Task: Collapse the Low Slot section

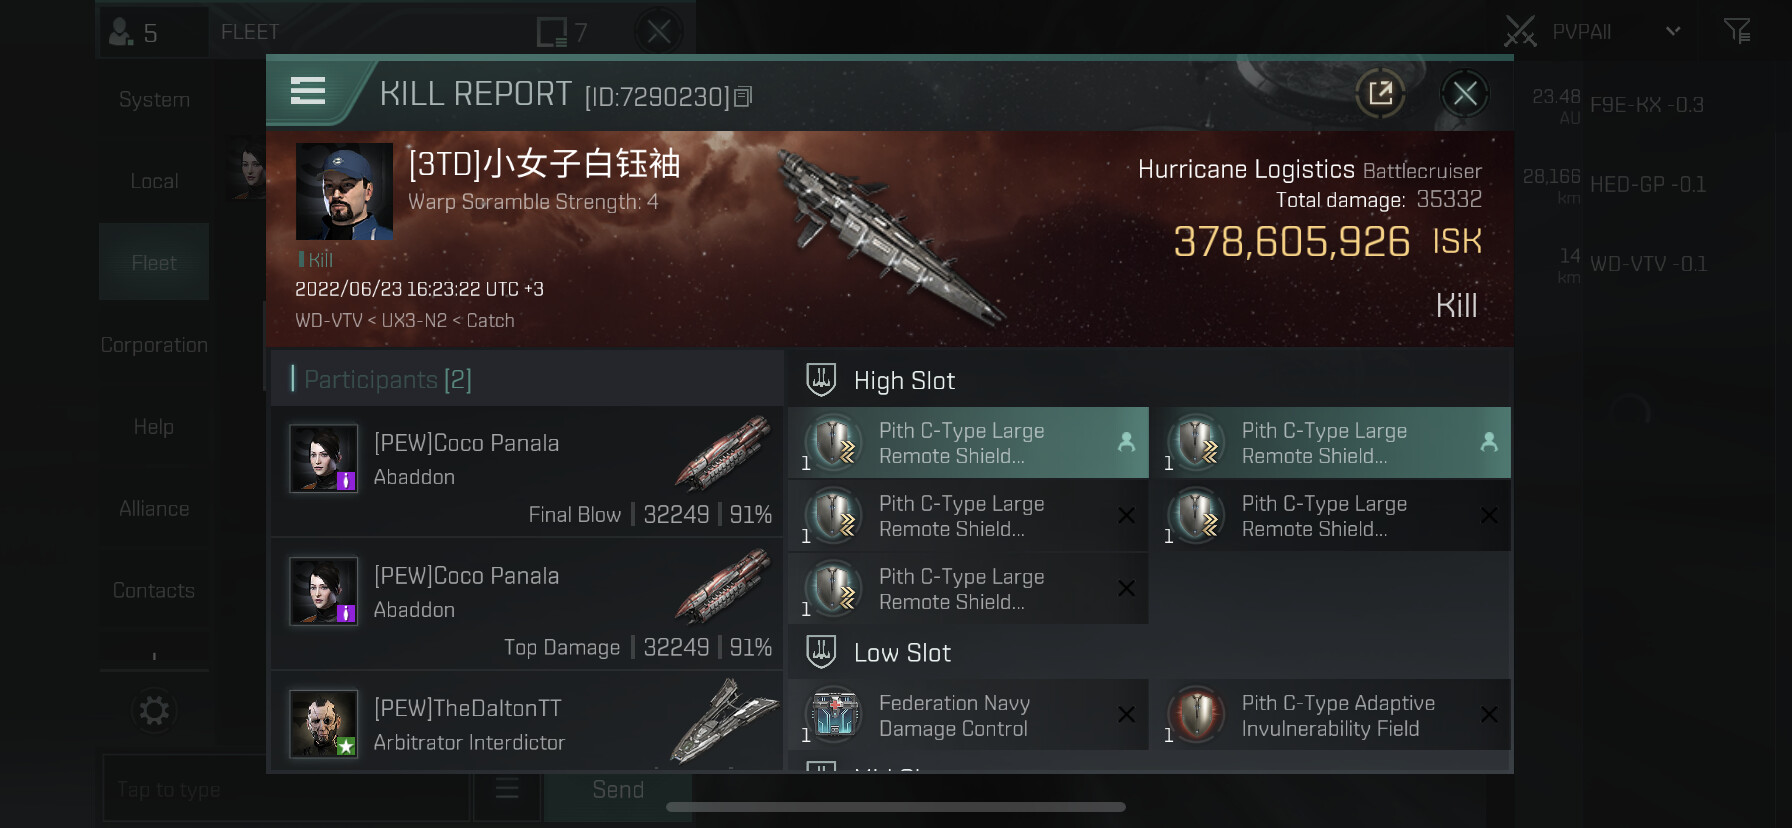Action: click(879, 652)
